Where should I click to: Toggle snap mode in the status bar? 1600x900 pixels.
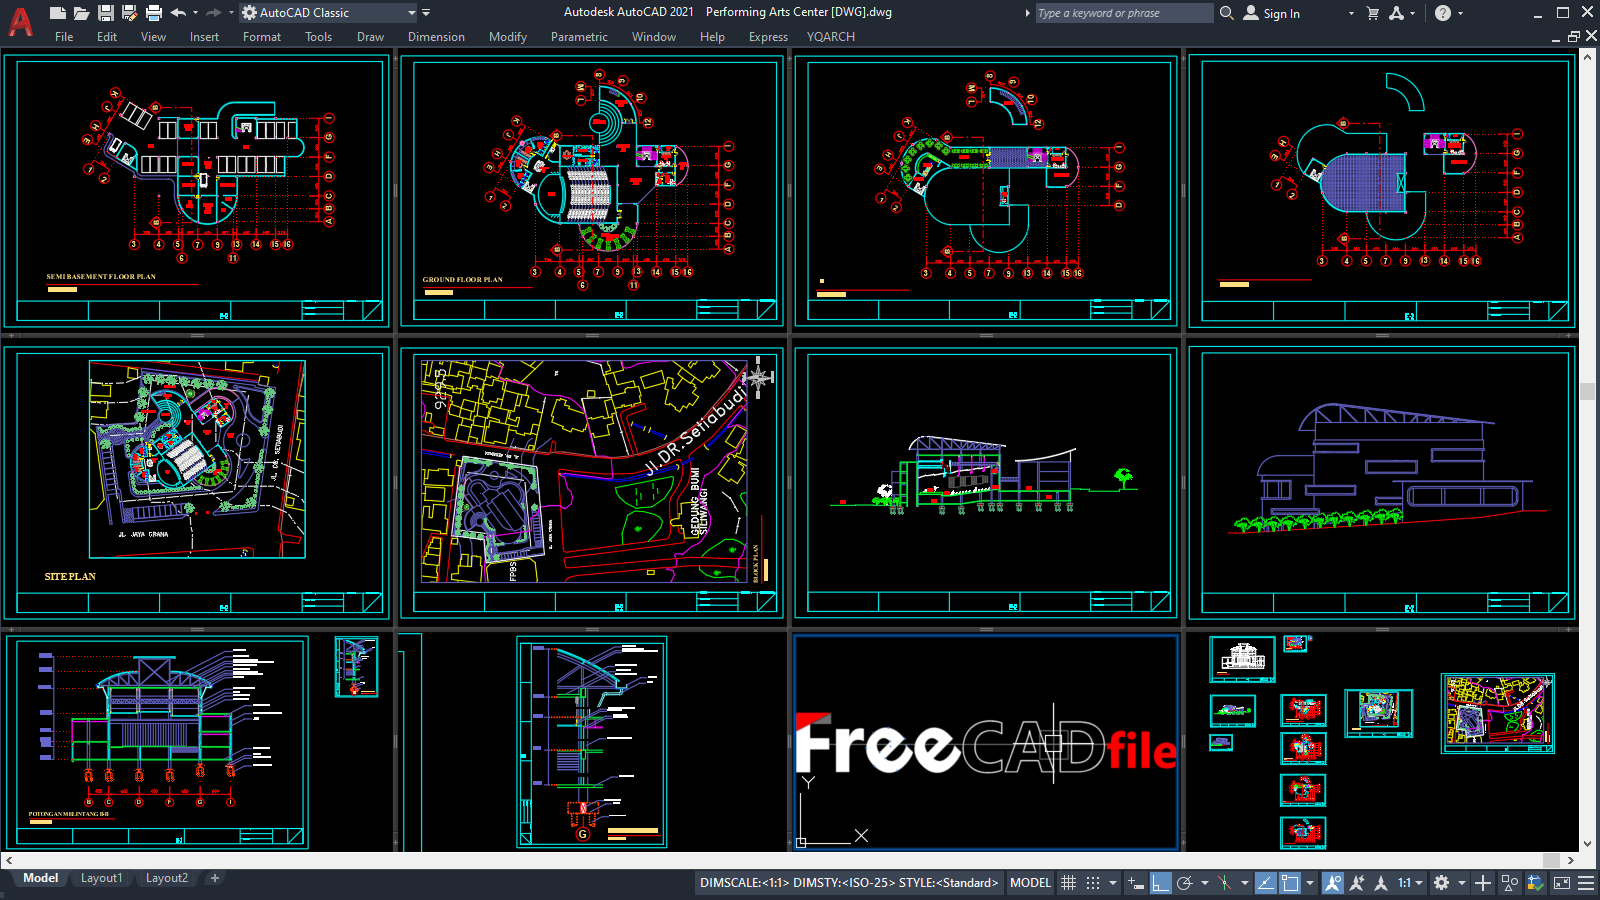click(1093, 882)
